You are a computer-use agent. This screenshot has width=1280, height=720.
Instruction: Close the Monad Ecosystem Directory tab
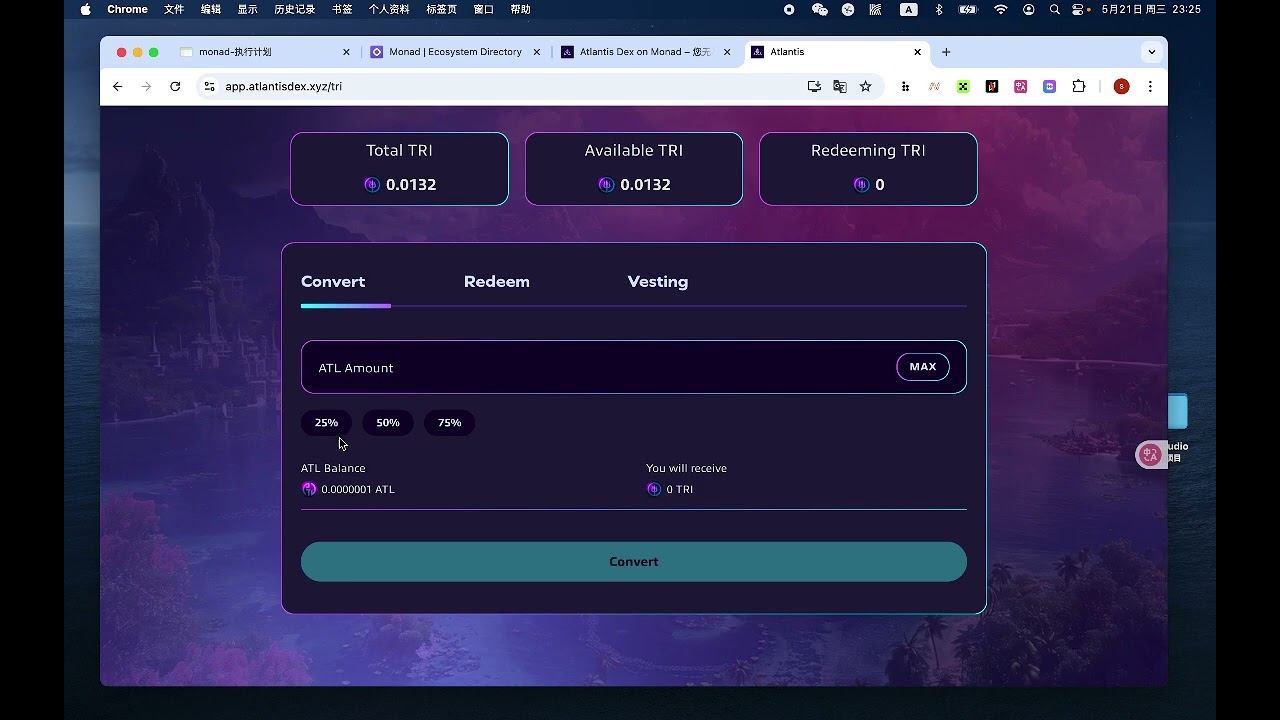pos(537,52)
